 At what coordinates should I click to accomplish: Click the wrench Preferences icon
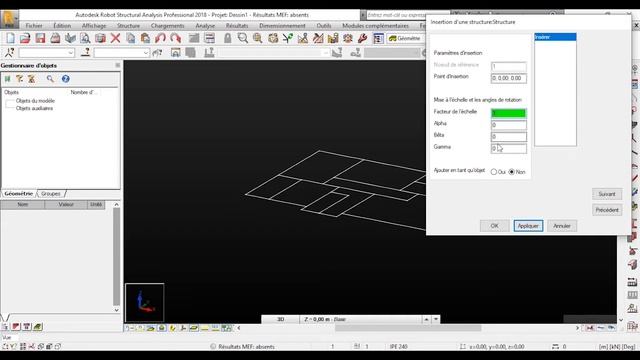(362, 38)
